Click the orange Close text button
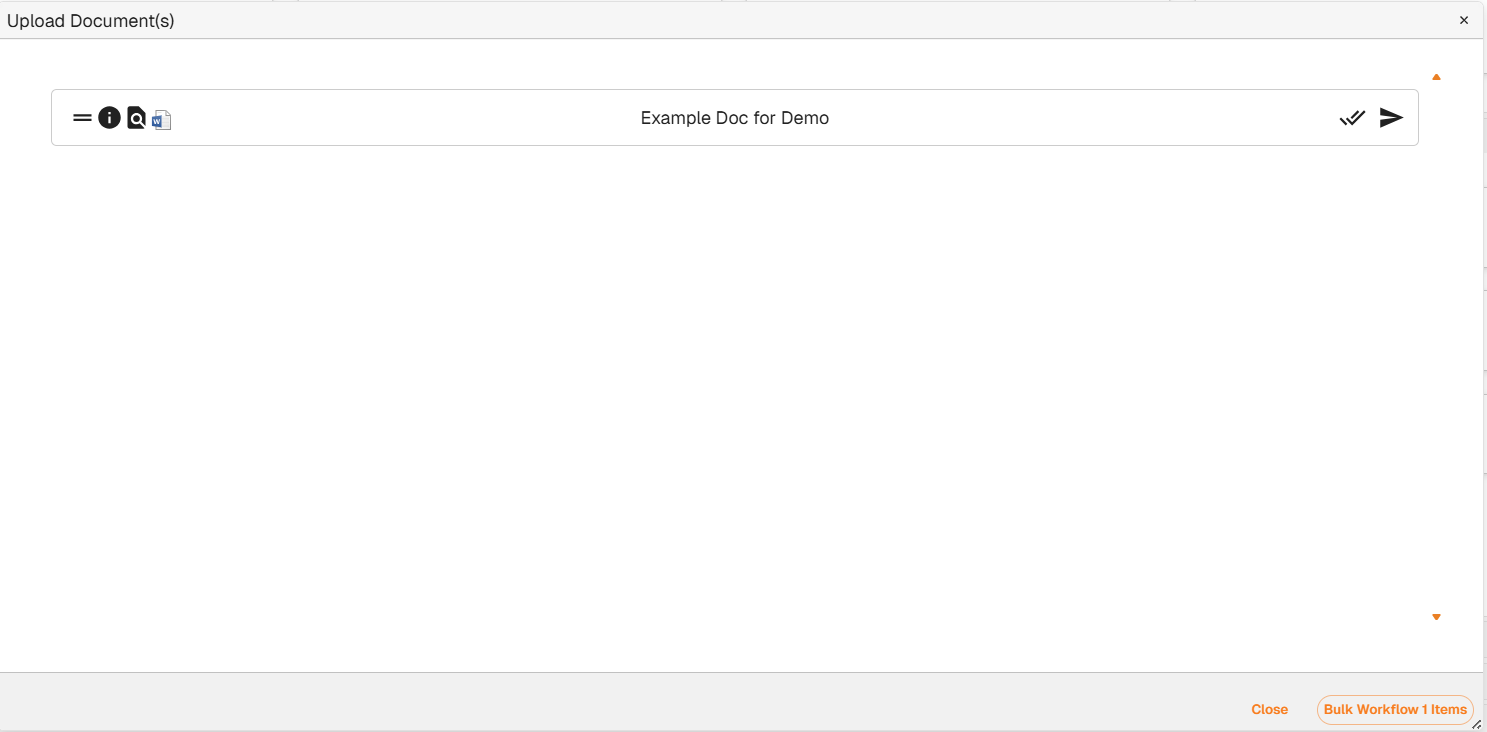The image size is (1487, 732). [x=1269, y=709]
